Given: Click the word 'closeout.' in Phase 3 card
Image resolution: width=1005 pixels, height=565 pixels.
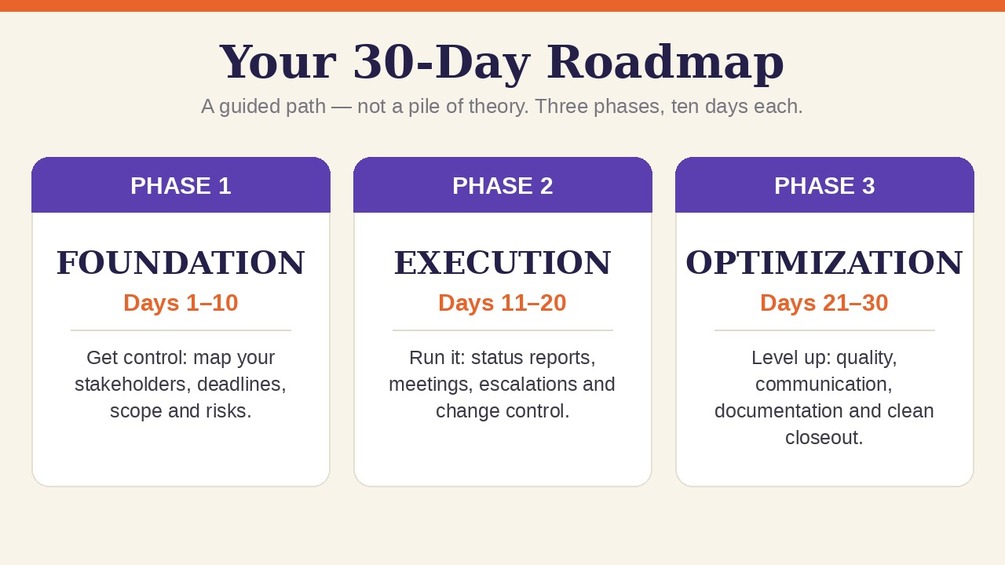Looking at the screenshot, I should point(824,438).
